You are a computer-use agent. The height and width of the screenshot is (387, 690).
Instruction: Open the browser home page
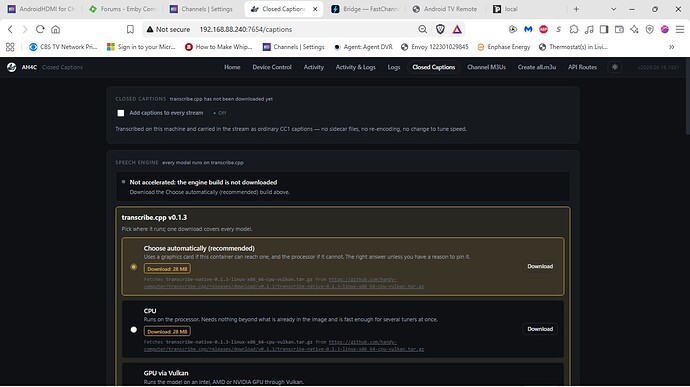pyautogui.click(x=55, y=29)
